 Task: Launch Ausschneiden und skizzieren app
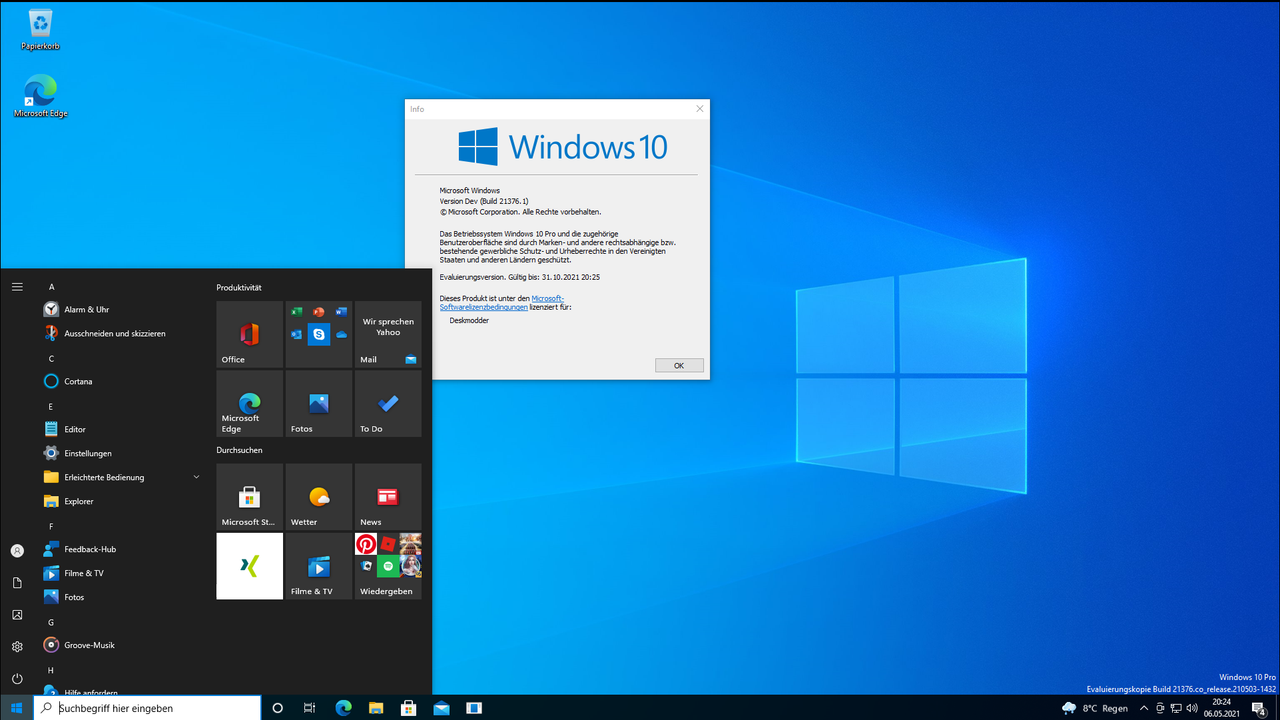(x=120, y=333)
